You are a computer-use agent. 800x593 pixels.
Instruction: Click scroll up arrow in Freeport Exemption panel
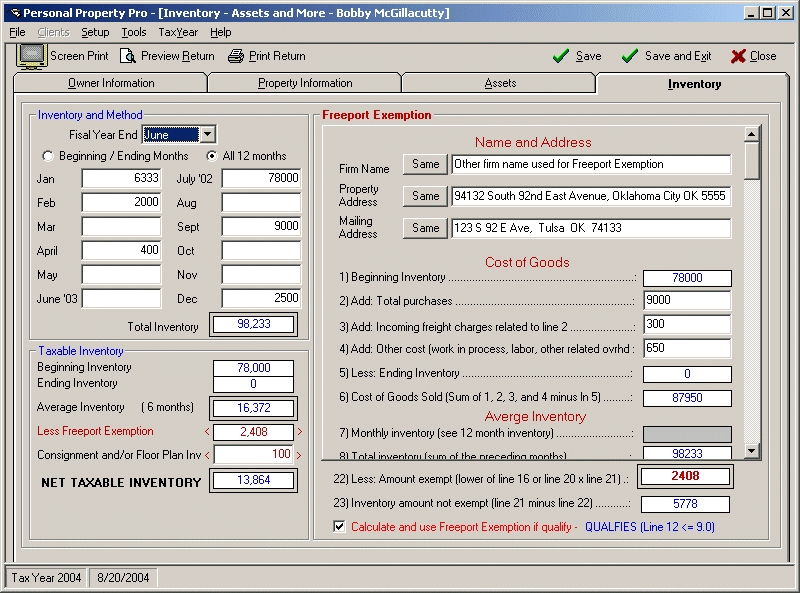coord(751,134)
